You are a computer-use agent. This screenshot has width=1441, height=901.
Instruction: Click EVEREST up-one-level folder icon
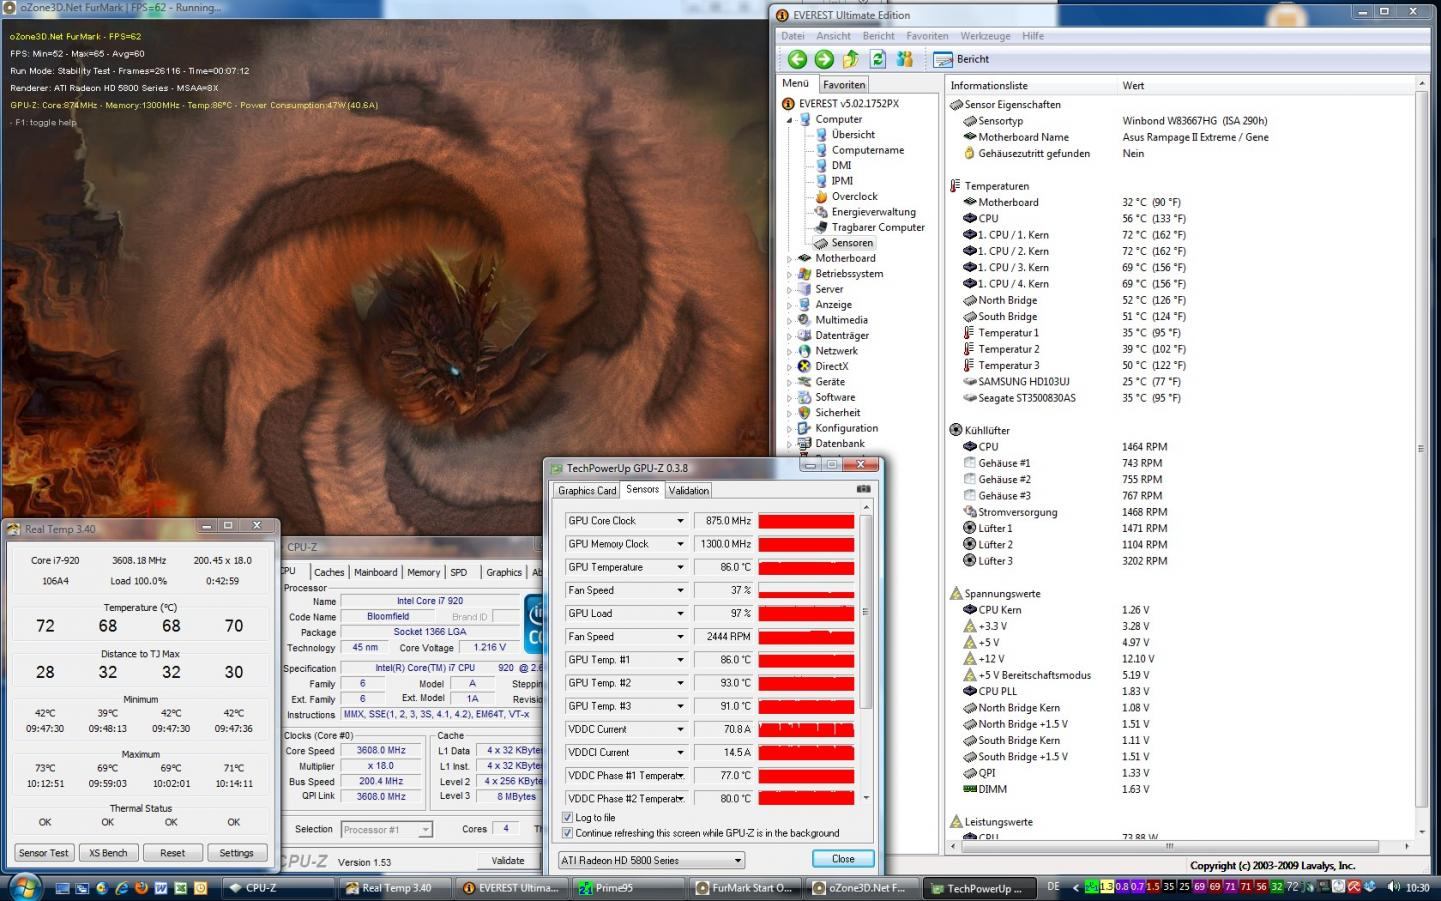coord(851,59)
